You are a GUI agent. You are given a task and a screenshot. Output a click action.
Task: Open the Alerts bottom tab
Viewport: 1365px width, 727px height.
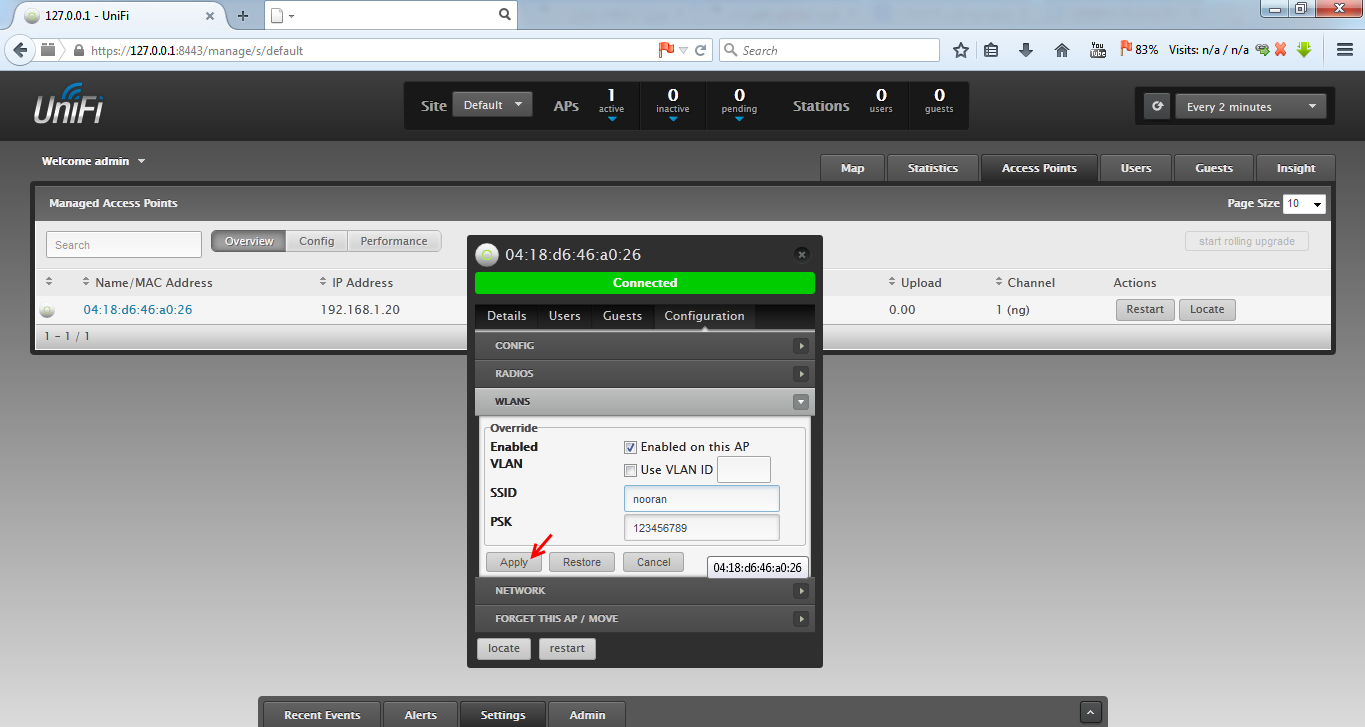[421, 715]
